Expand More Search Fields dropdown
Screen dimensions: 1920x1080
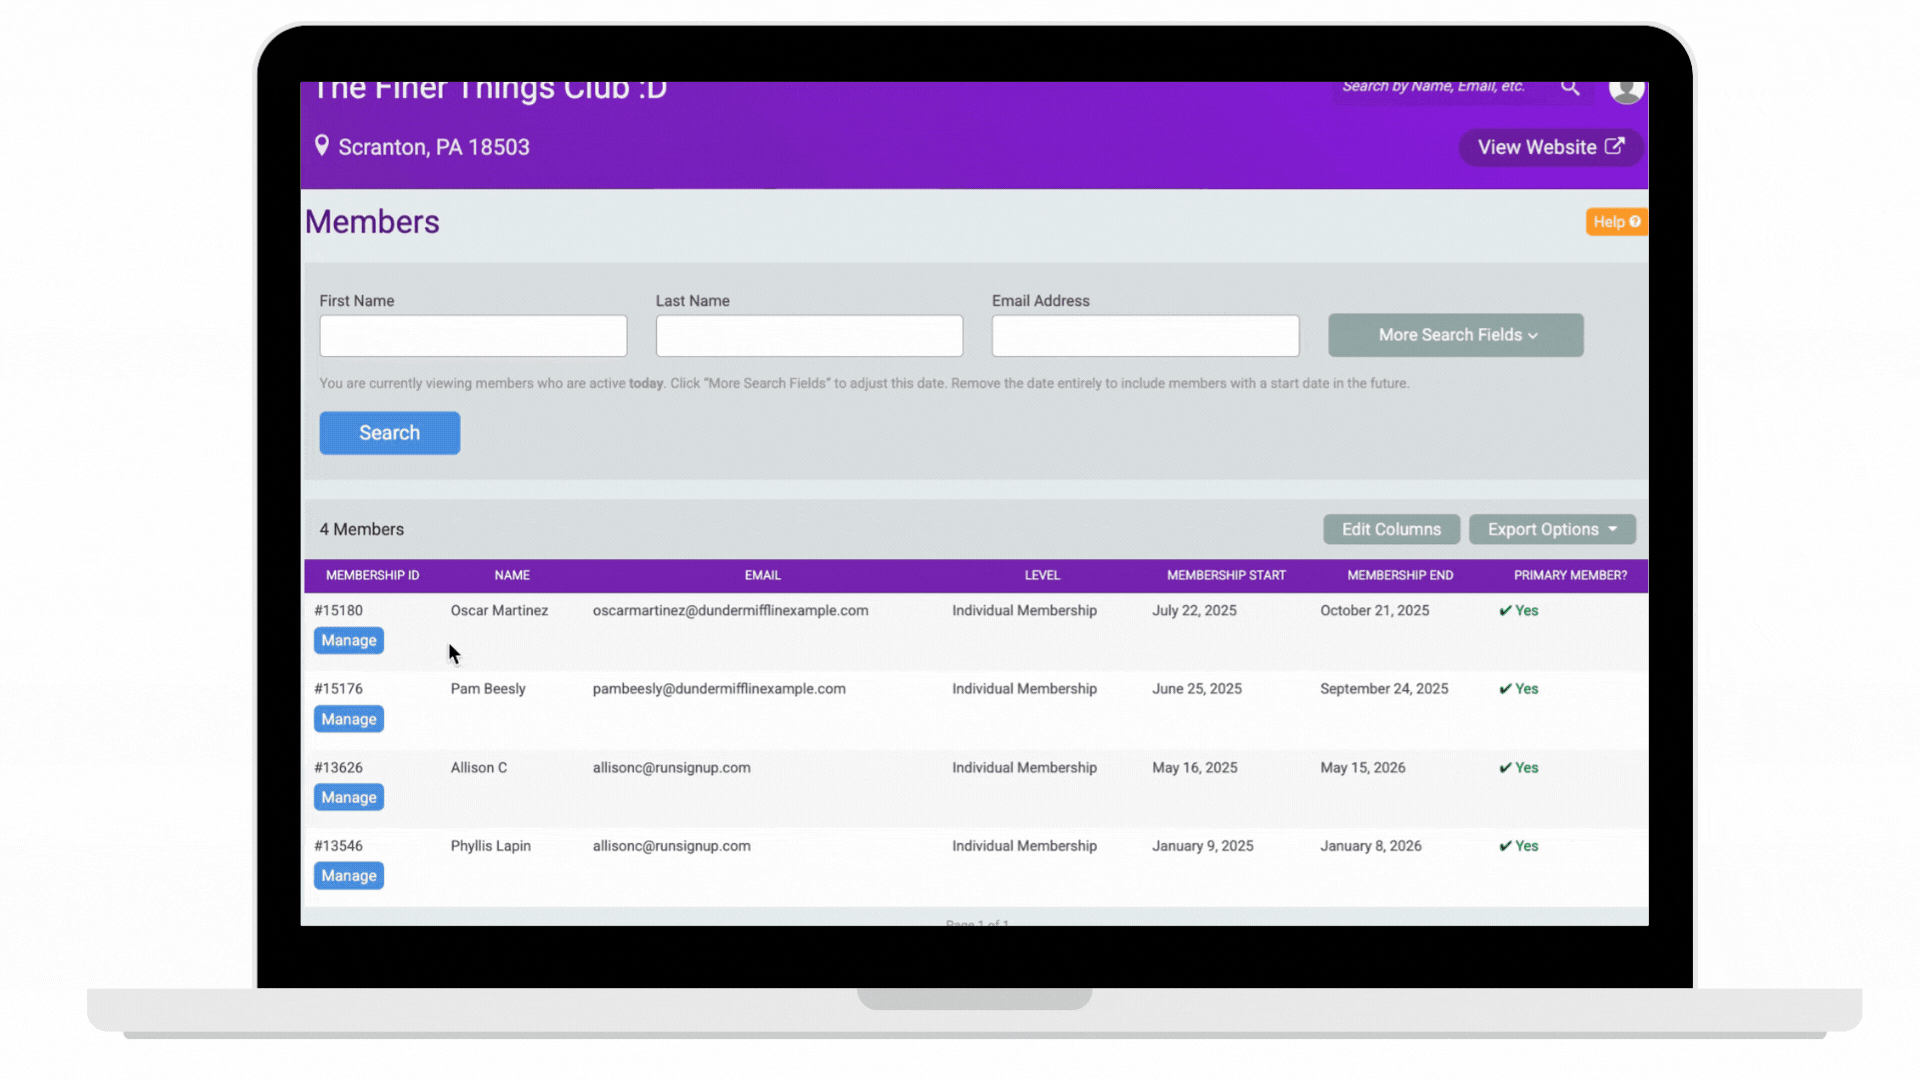pyautogui.click(x=1455, y=335)
